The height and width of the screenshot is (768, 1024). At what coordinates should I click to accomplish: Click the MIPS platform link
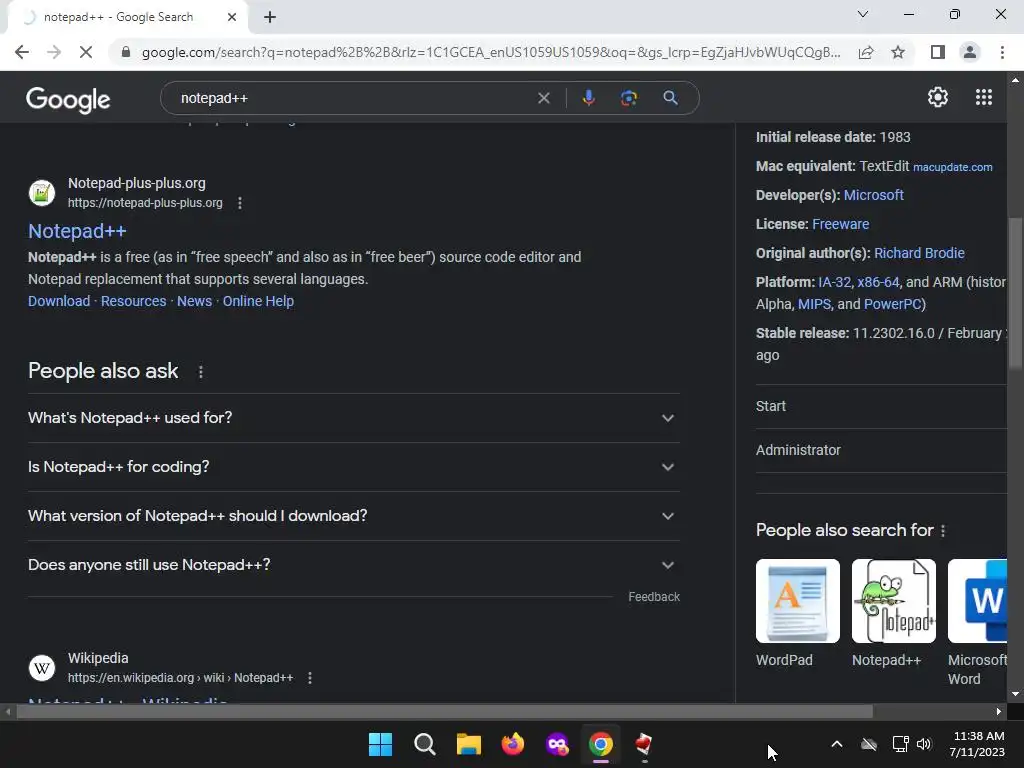coord(814,304)
